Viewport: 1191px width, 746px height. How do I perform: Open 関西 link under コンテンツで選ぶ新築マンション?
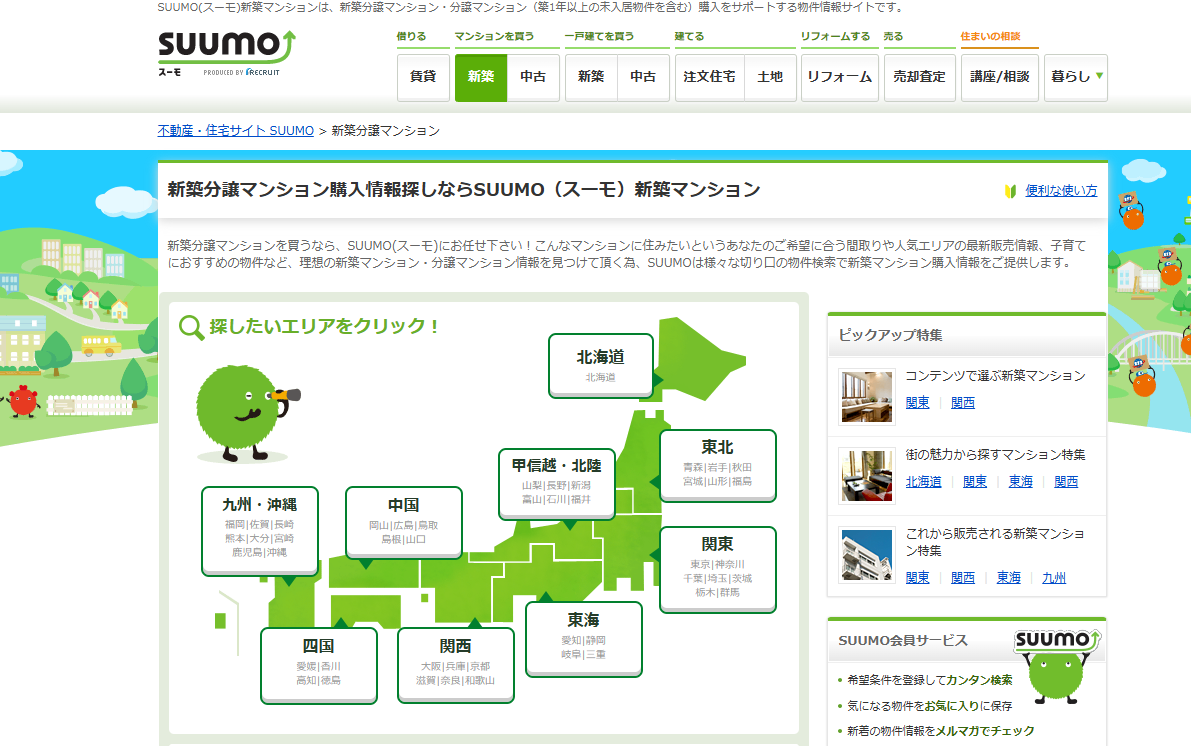963,403
